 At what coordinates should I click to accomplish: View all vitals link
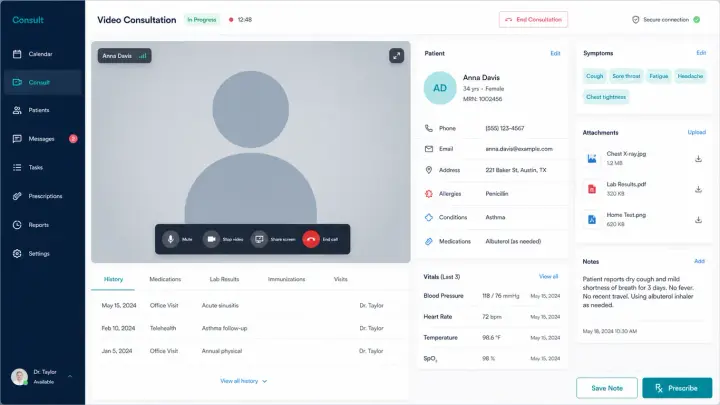coord(548,276)
